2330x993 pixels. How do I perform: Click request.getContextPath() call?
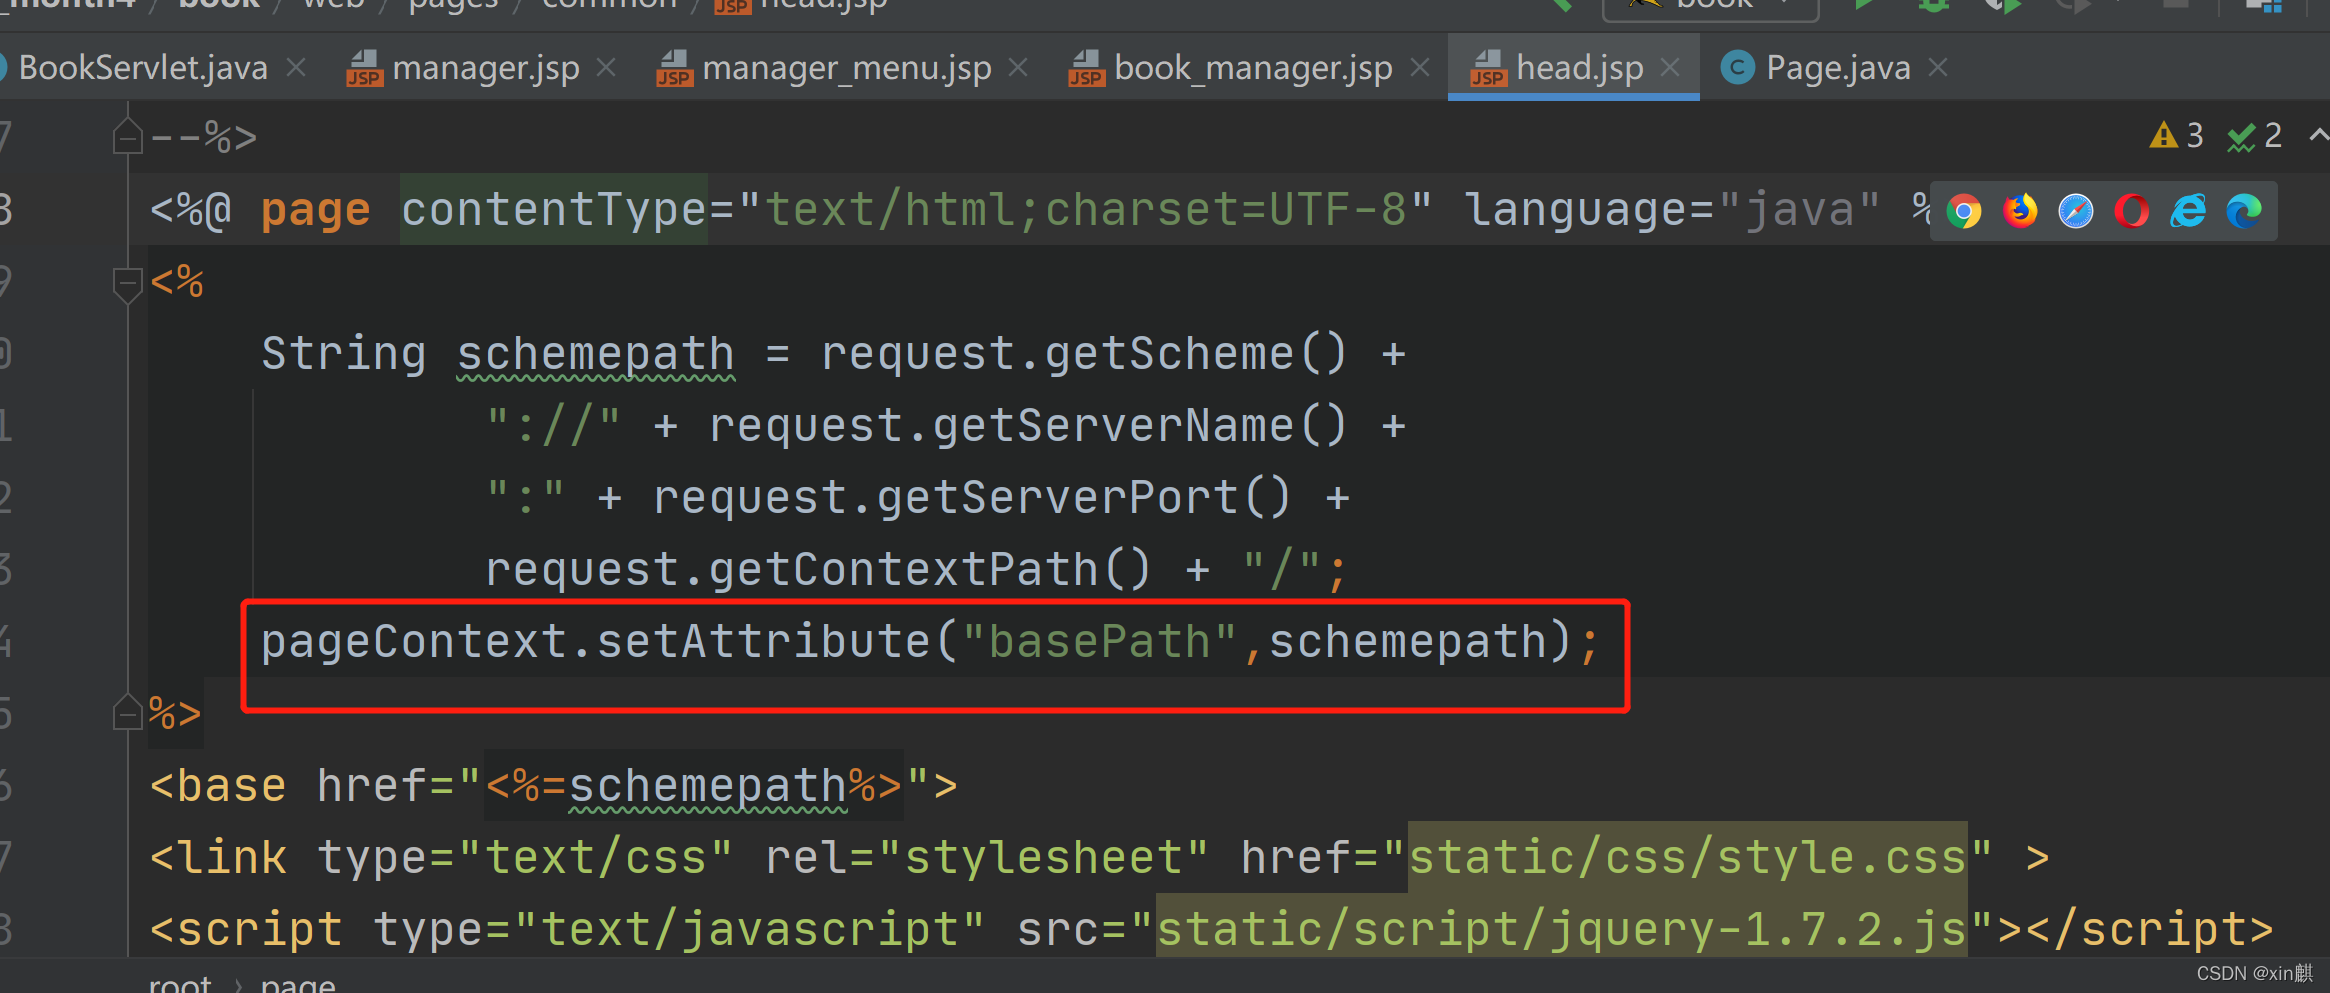point(819,571)
